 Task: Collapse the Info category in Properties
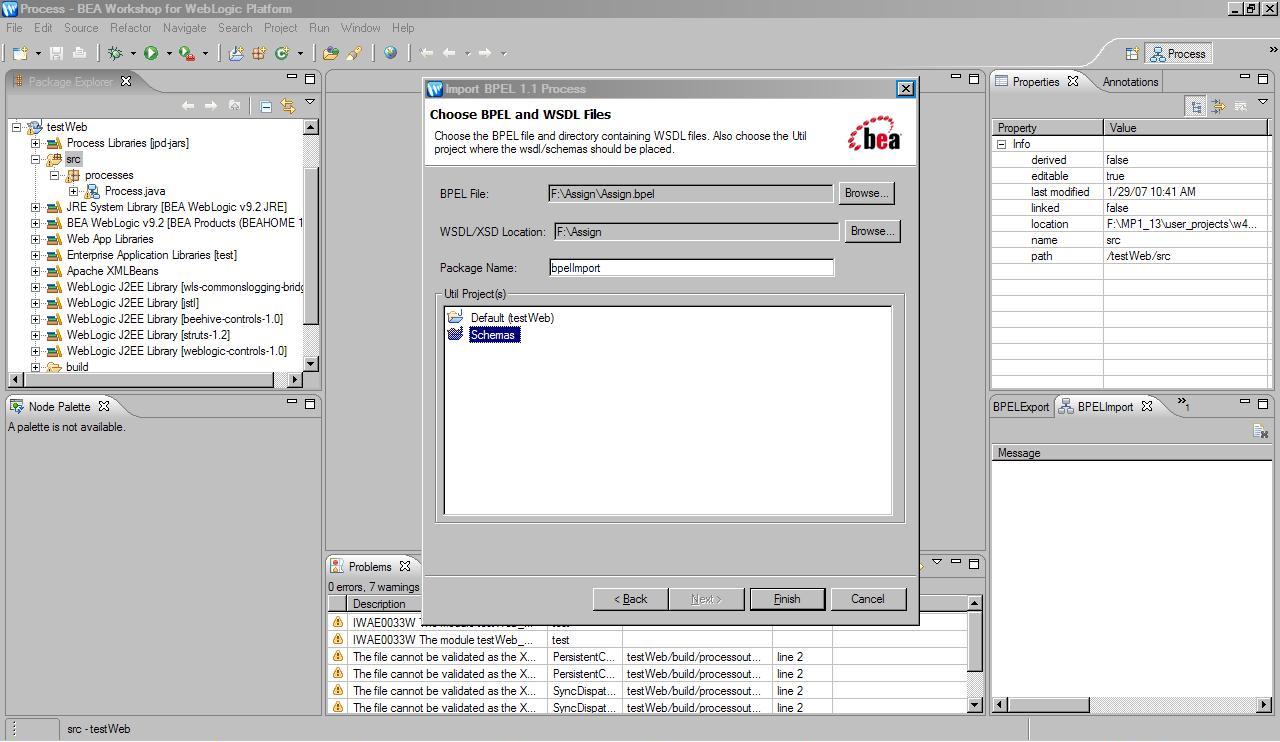(1001, 144)
